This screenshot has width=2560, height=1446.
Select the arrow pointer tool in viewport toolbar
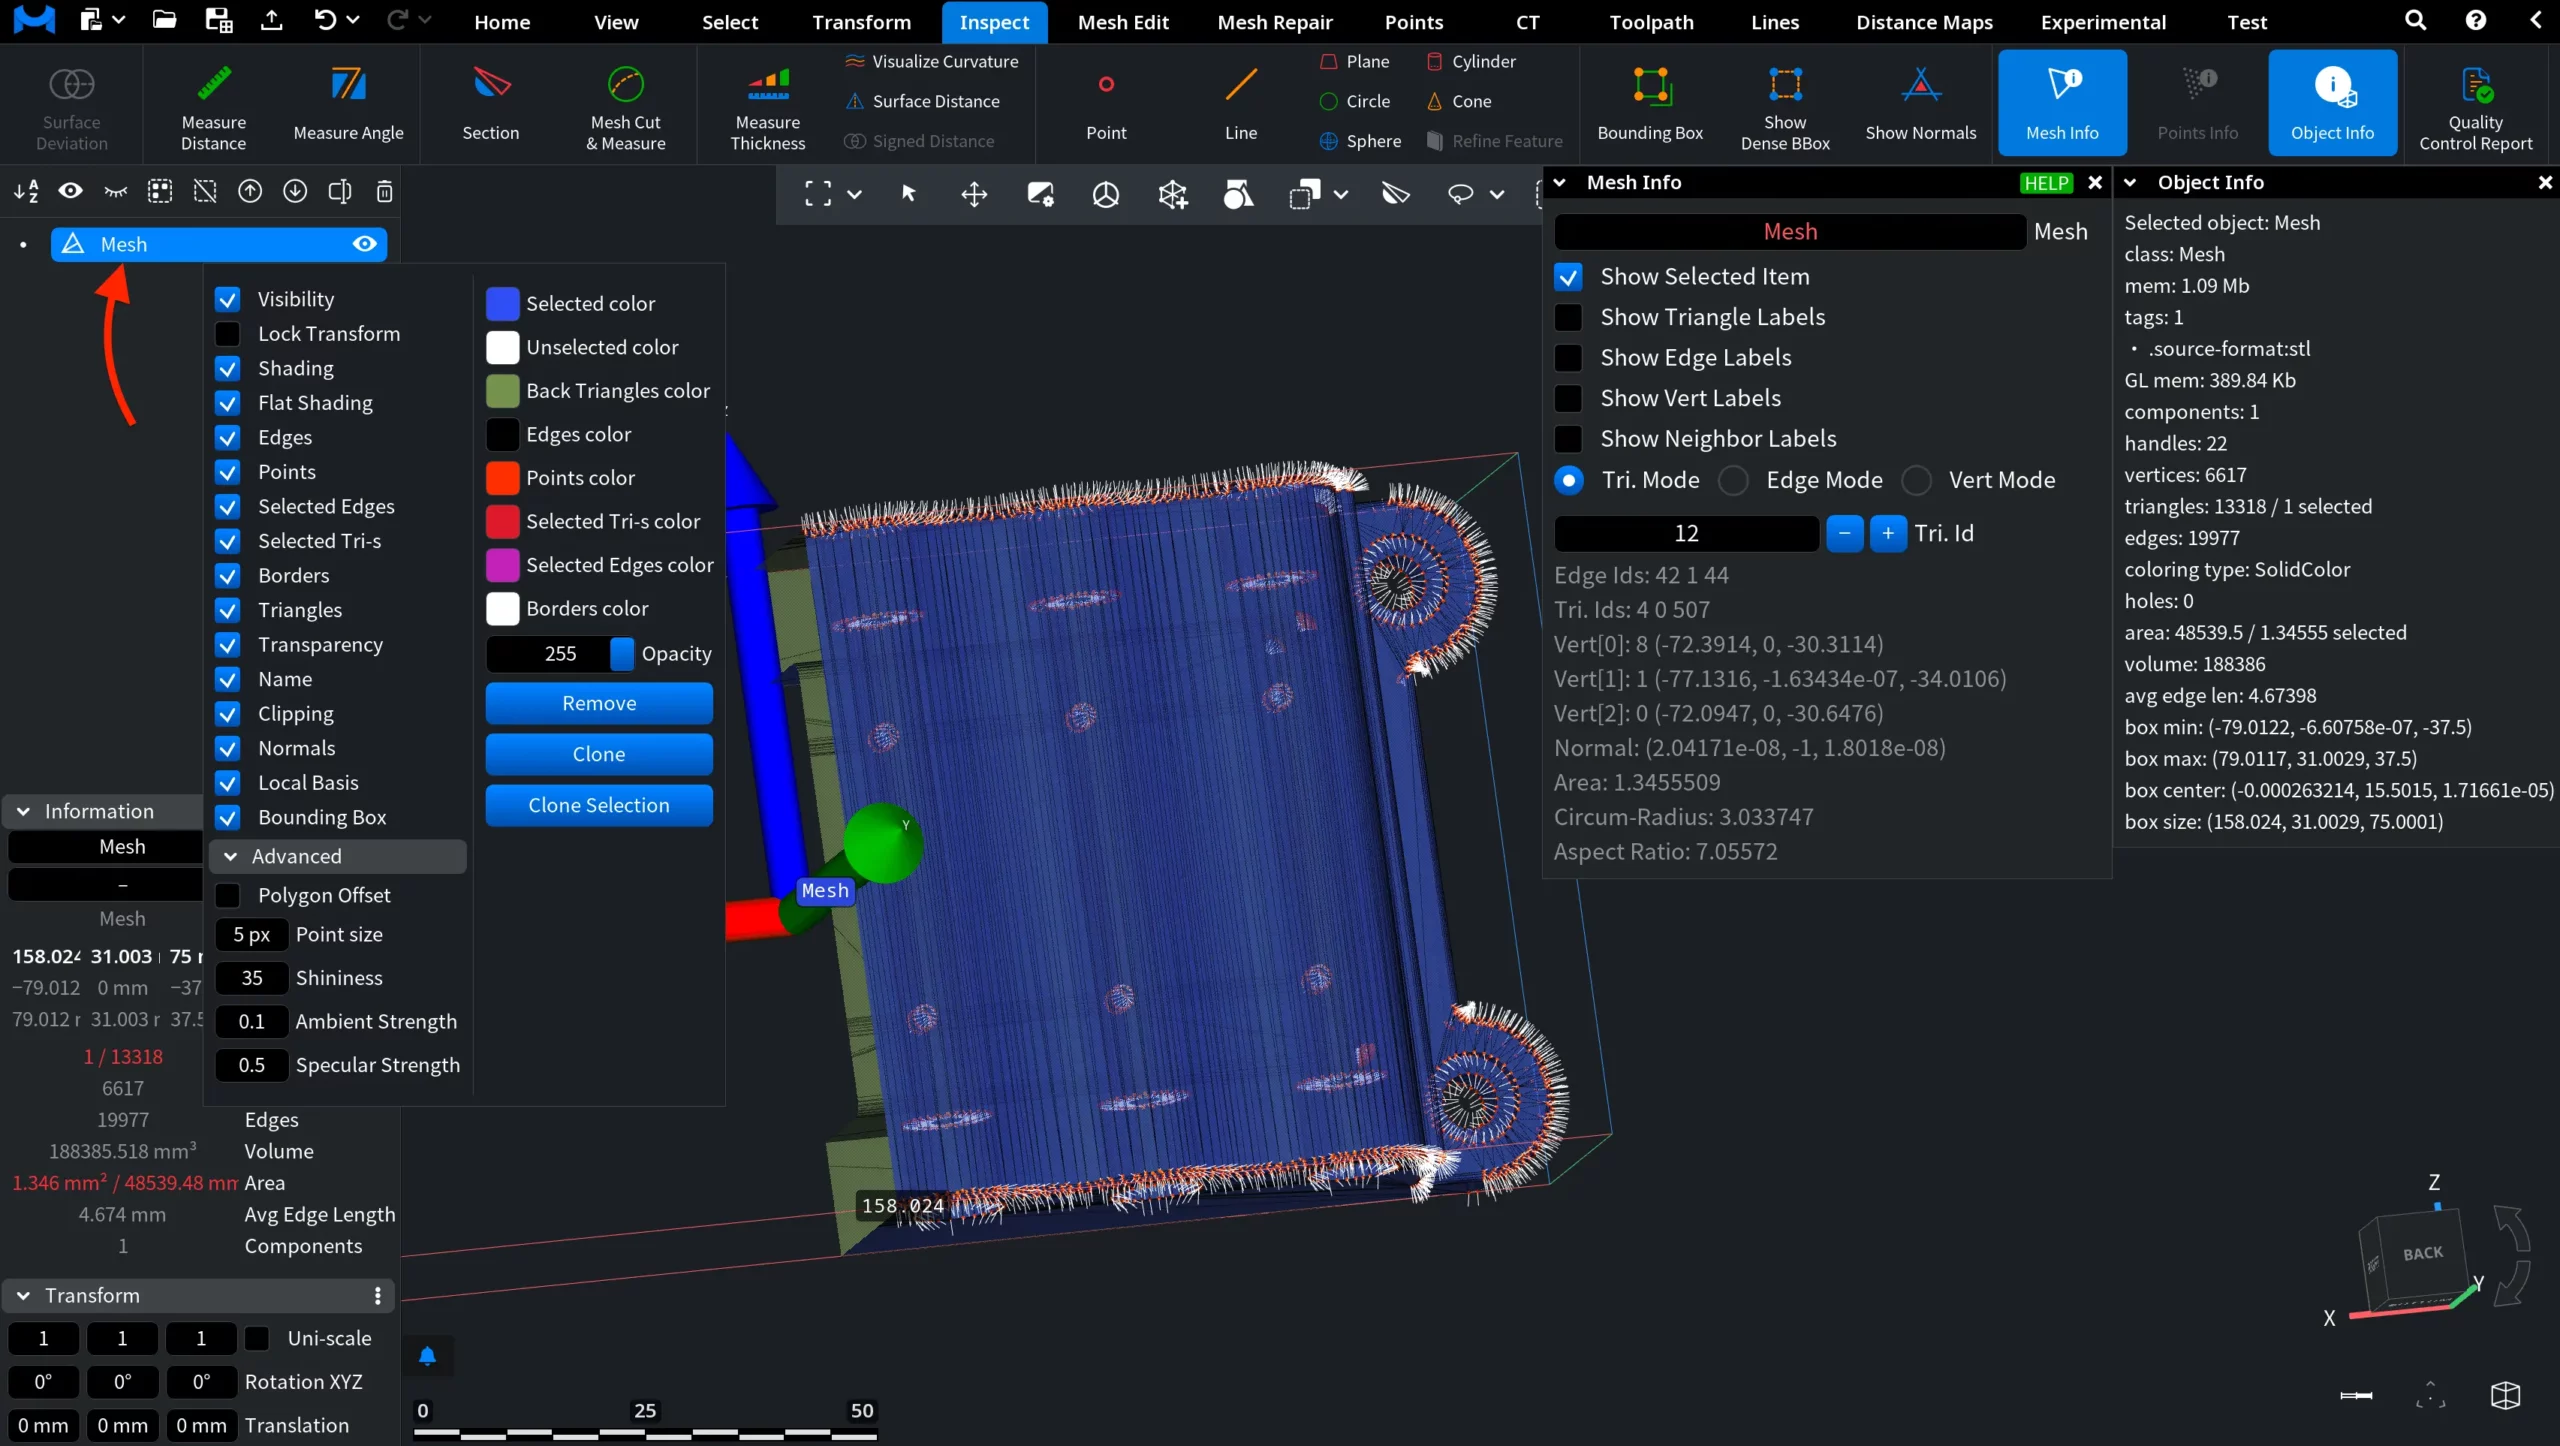[x=909, y=194]
